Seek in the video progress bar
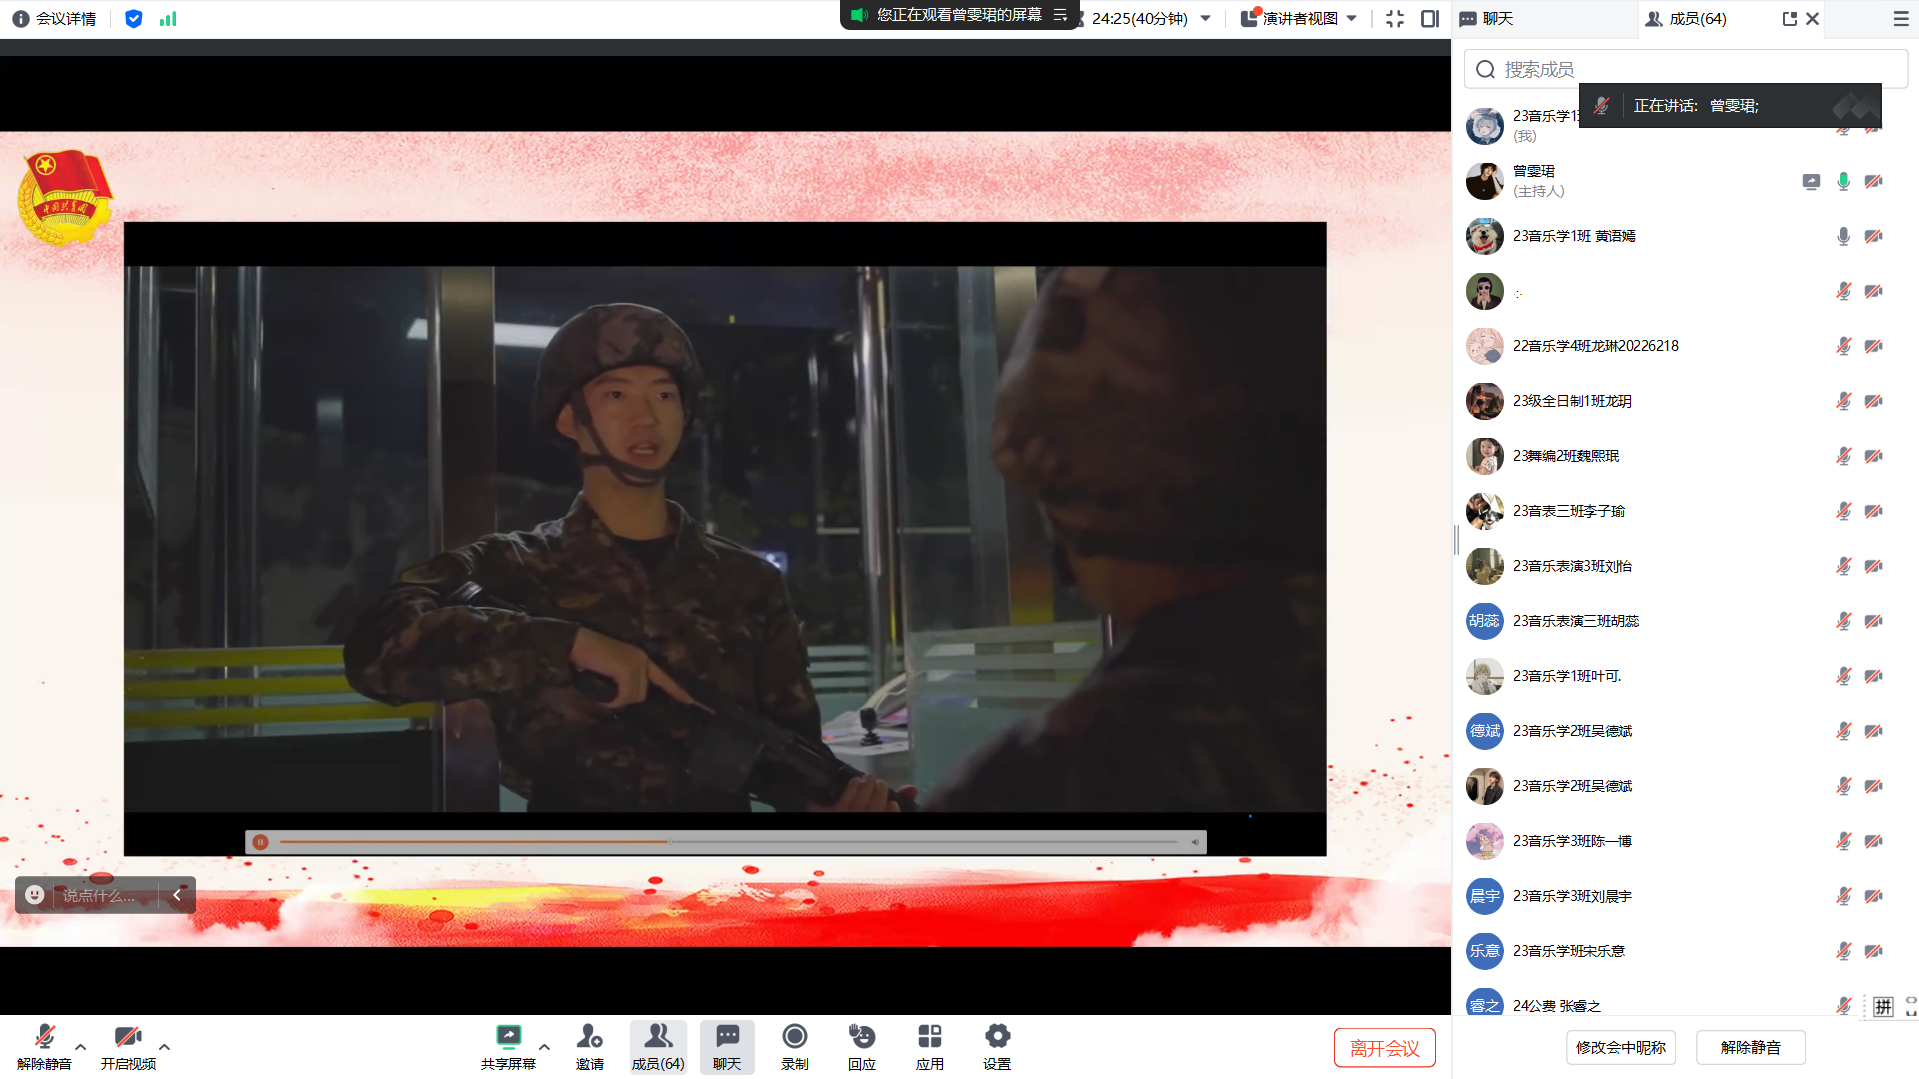Viewport: 1919px width, 1079px height. coord(728,842)
